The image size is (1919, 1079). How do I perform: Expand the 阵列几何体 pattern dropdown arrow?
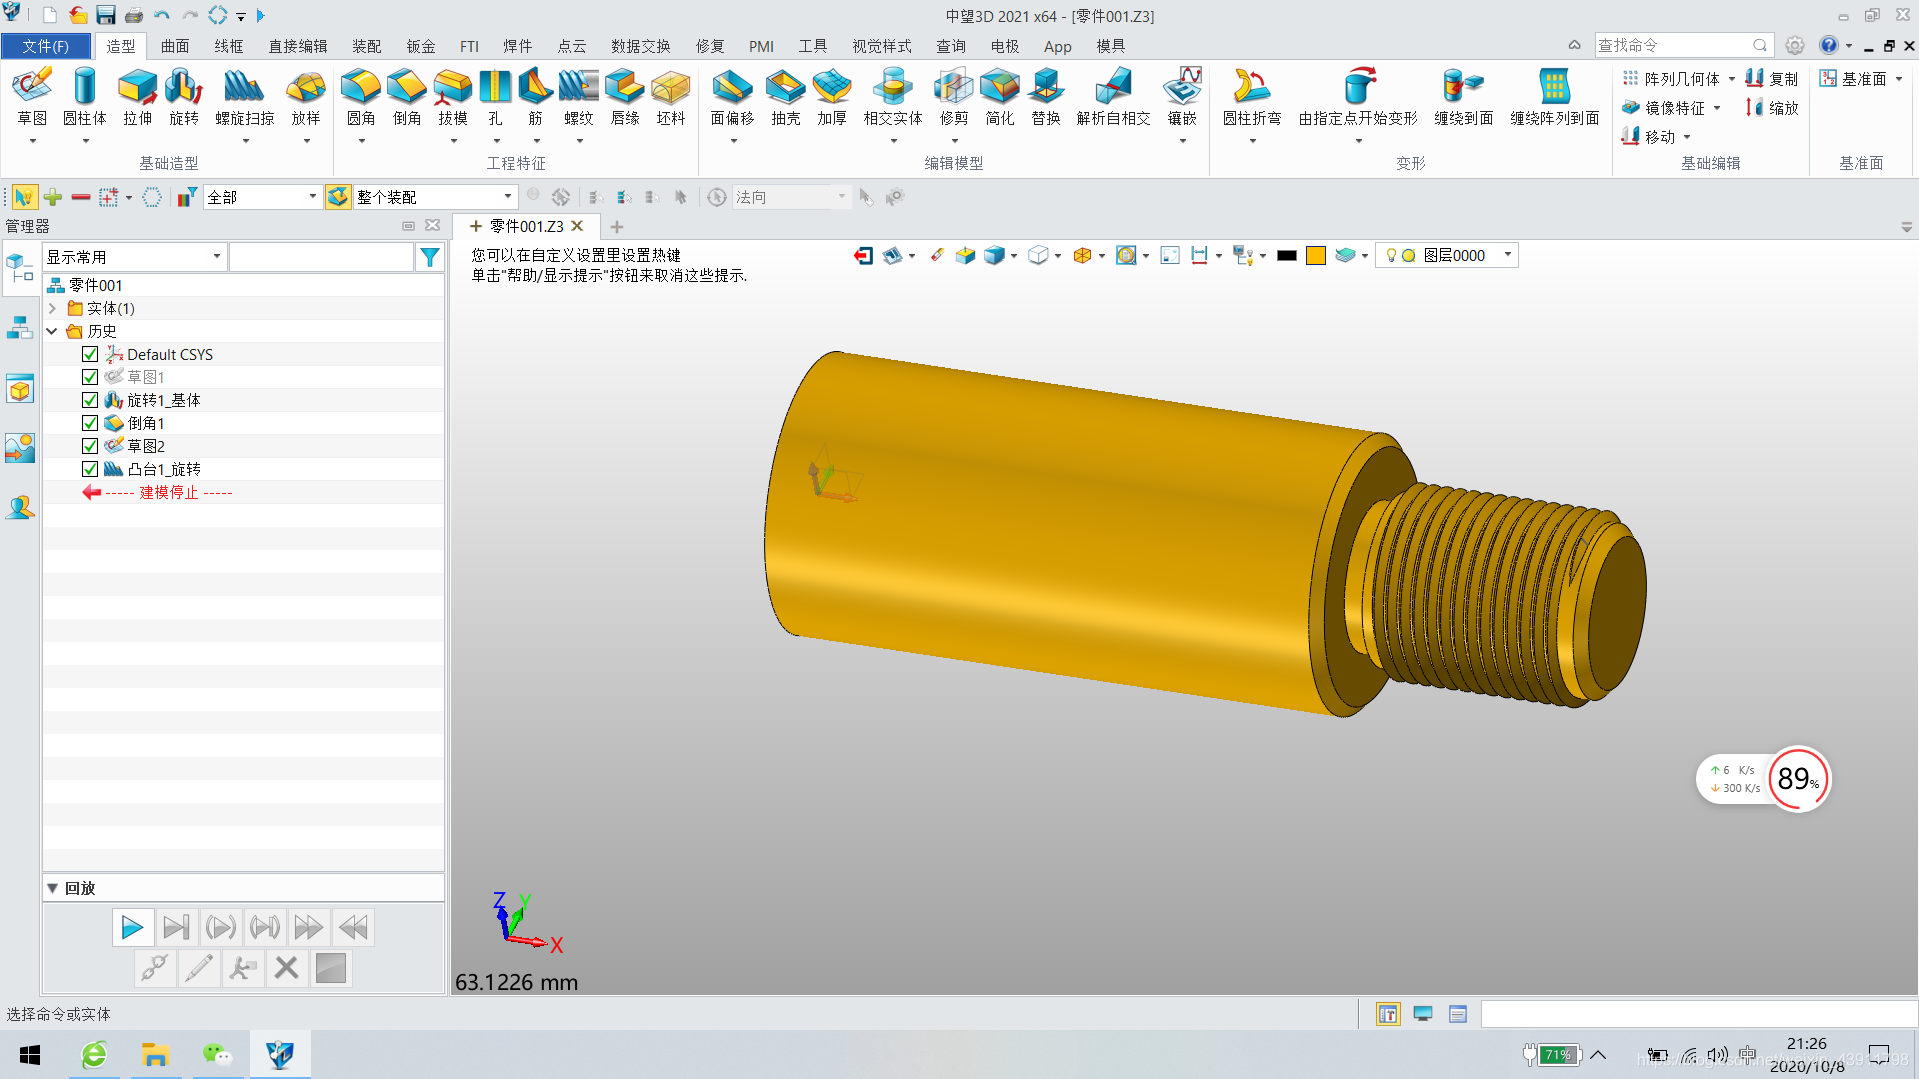pyautogui.click(x=1732, y=79)
